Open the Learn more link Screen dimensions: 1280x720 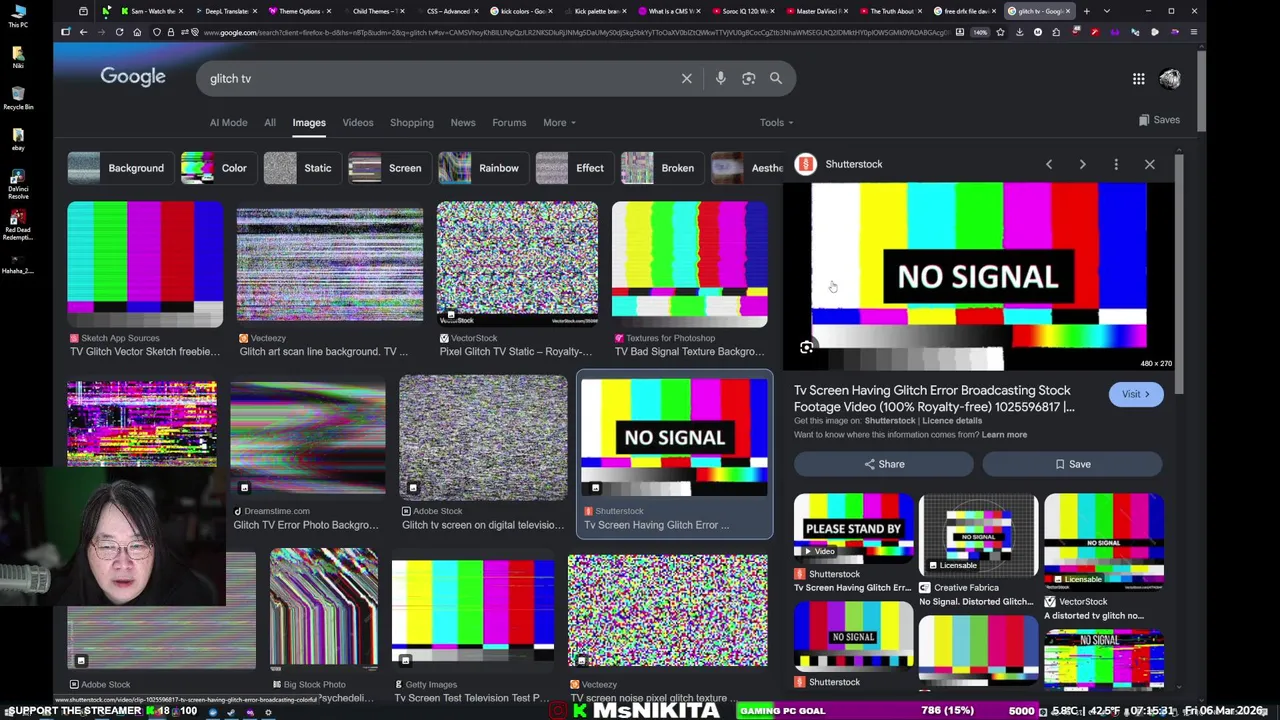click(x=1004, y=435)
